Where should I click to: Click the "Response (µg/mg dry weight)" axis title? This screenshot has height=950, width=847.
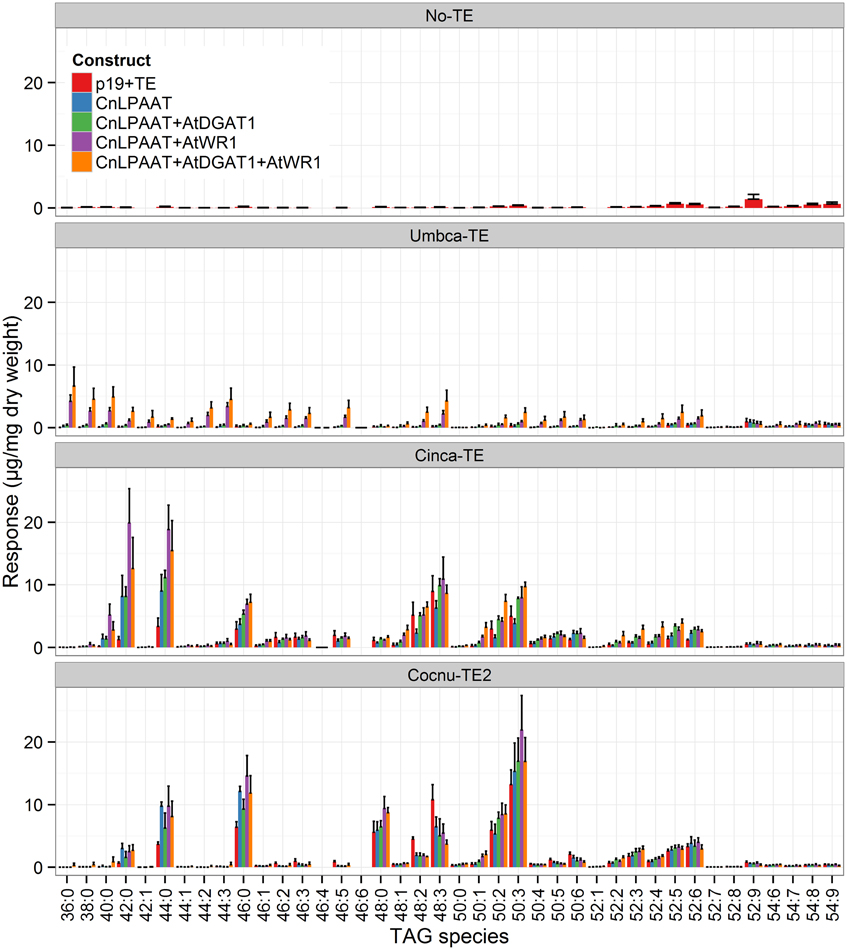(x=12, y=451)
